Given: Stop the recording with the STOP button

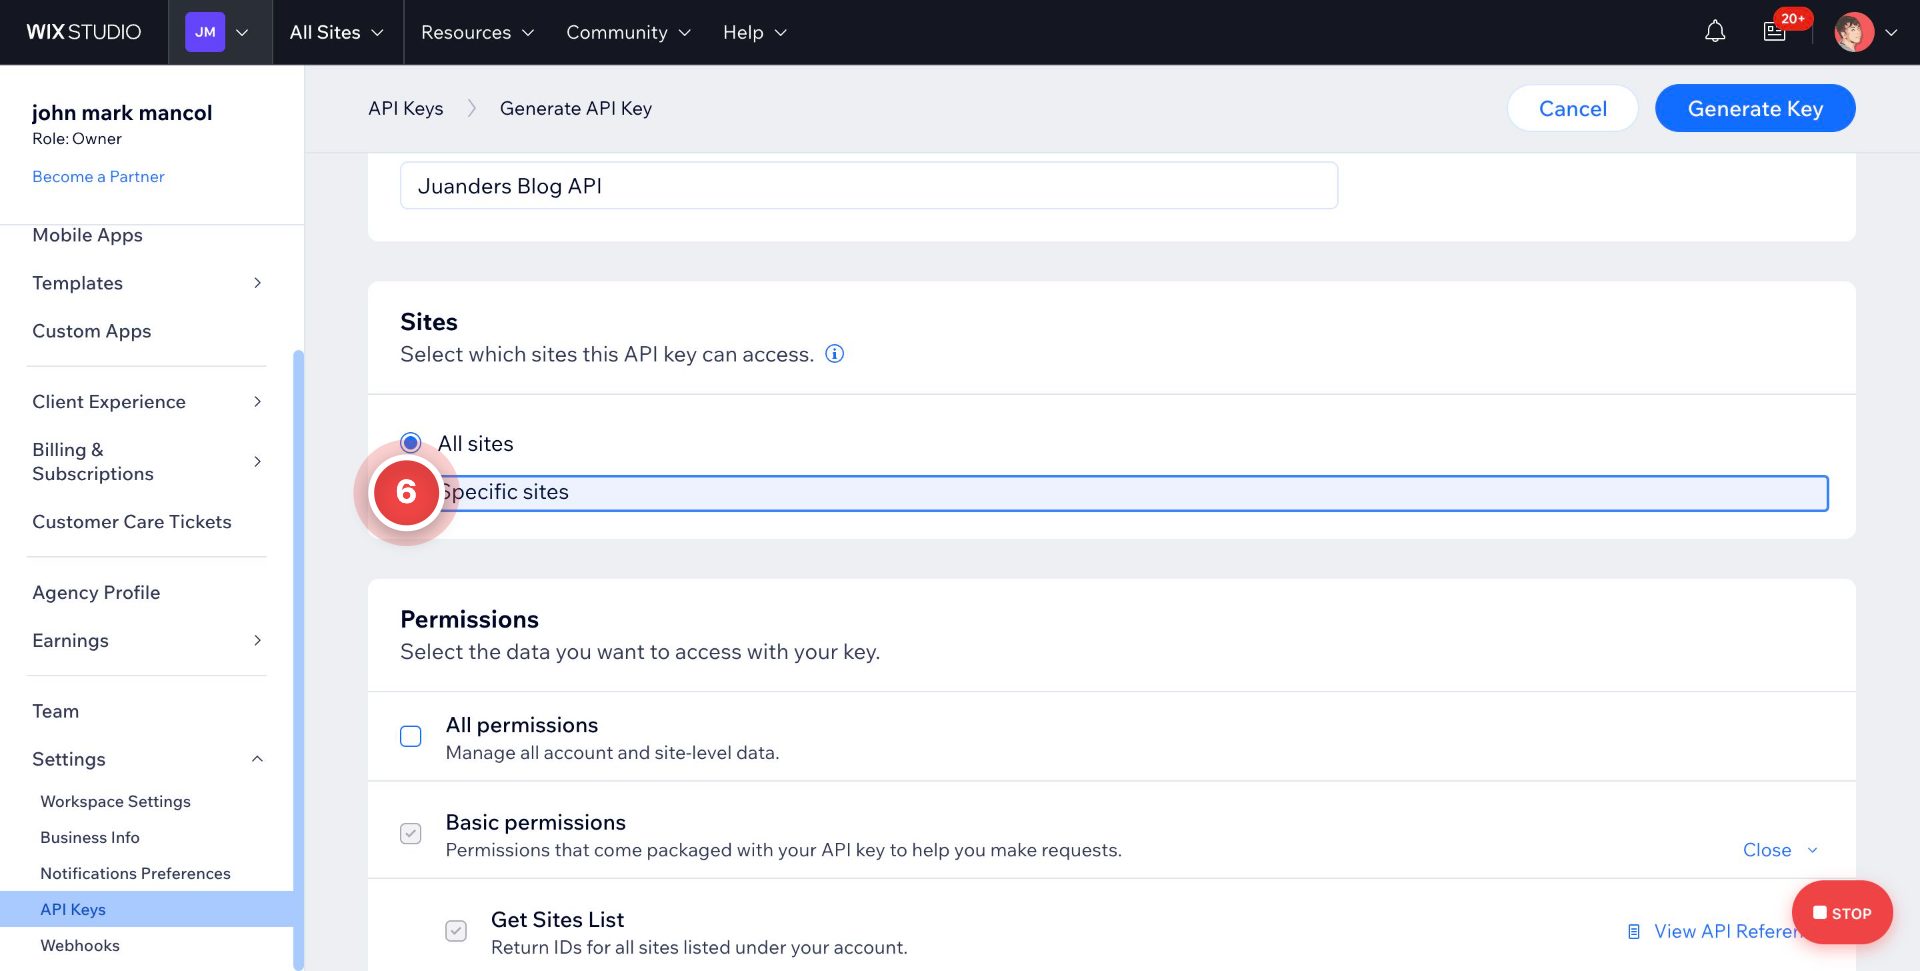Looking at the screenshot, I should pos(1842,912).
